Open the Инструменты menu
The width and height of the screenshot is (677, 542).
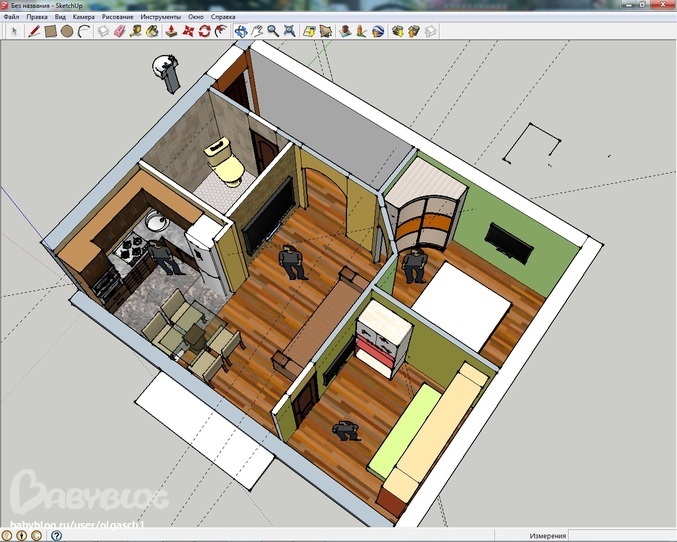pos(161,17)
